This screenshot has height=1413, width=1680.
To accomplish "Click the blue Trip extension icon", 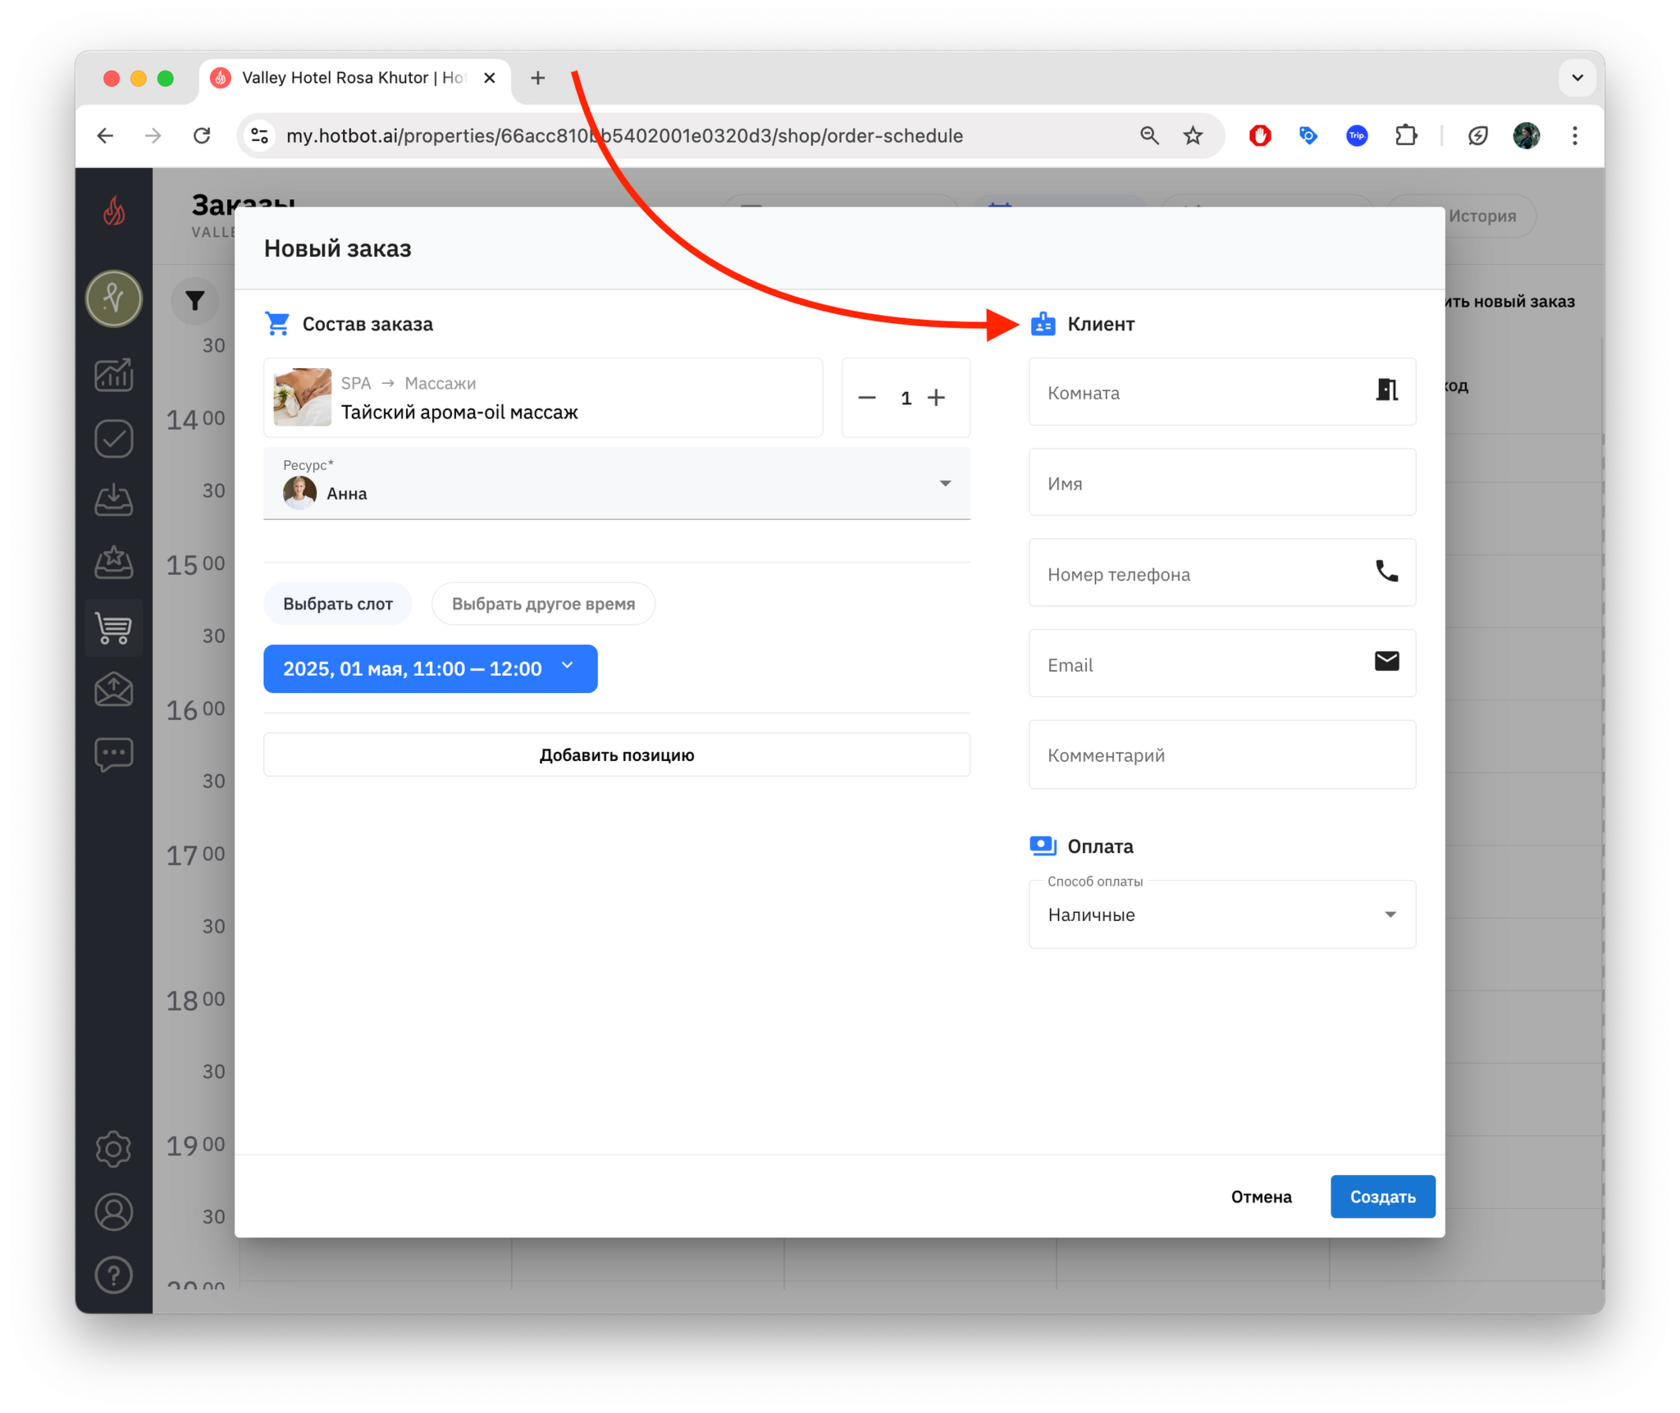I will [1356, 135].
